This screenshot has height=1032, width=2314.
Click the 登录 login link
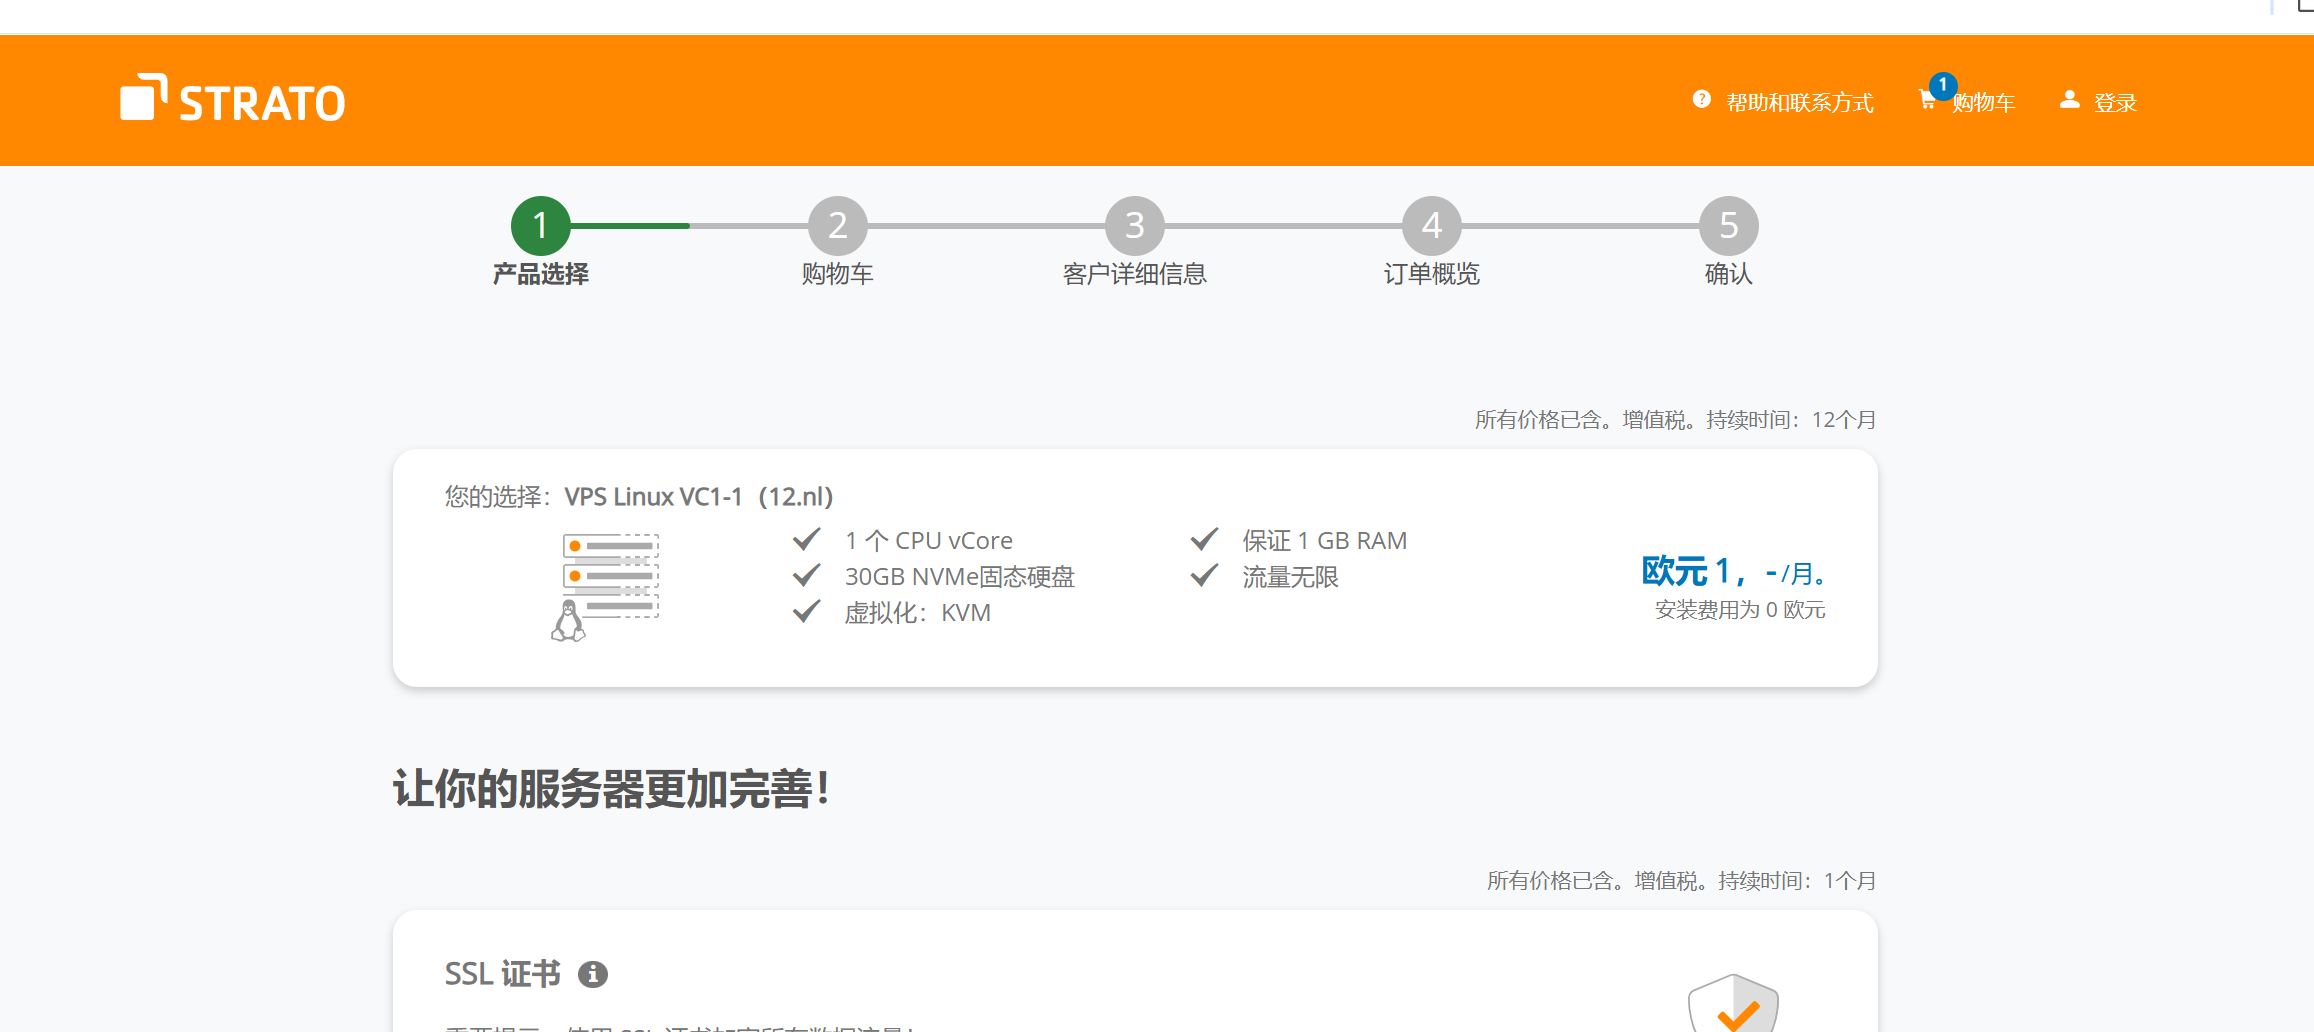pos(2115,103)
